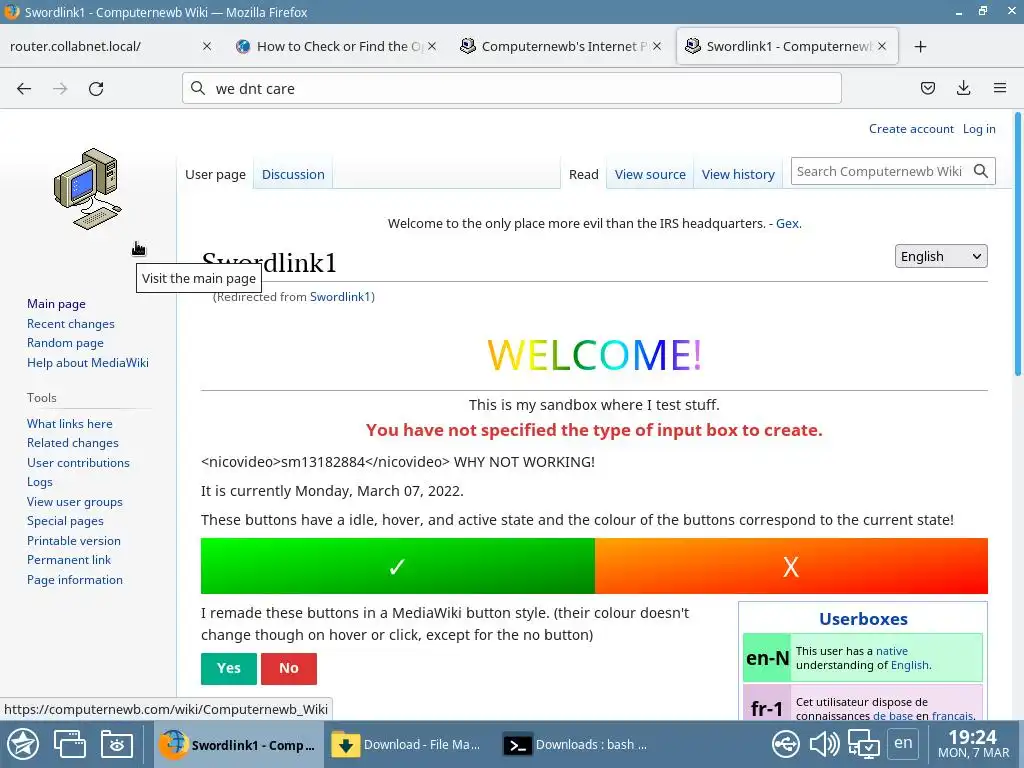The image size is (1024, 768).
Task: Open the Pocket save icon
Action: pos(928,88)
